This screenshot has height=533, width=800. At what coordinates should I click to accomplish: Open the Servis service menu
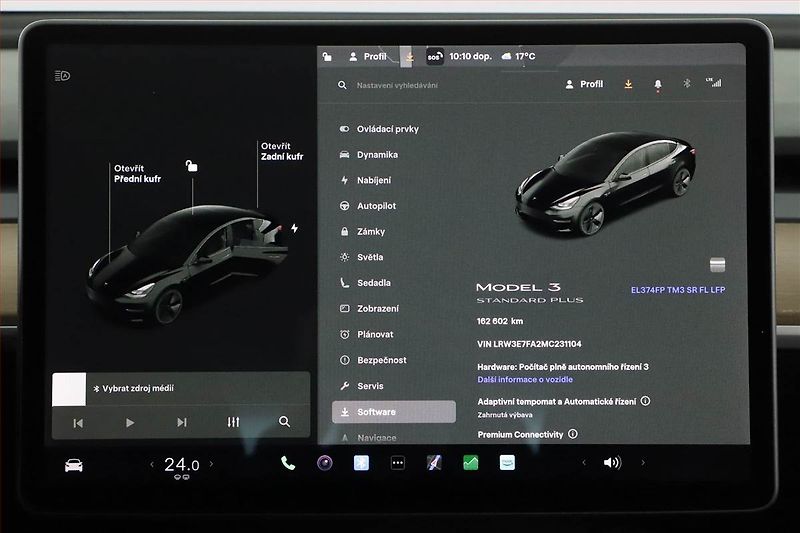click(362, 386)
